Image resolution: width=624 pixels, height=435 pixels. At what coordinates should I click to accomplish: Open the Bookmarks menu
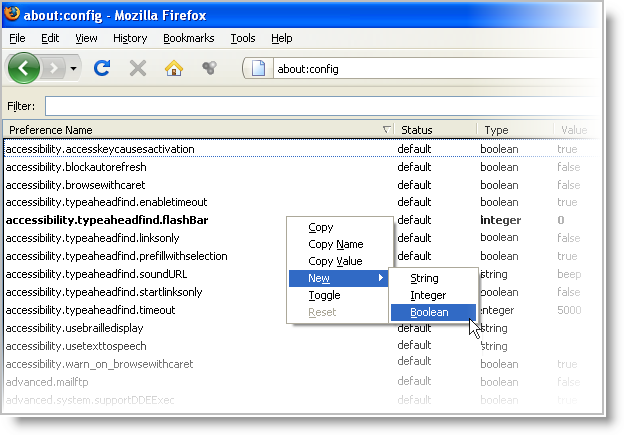click(x=188, y=38)
